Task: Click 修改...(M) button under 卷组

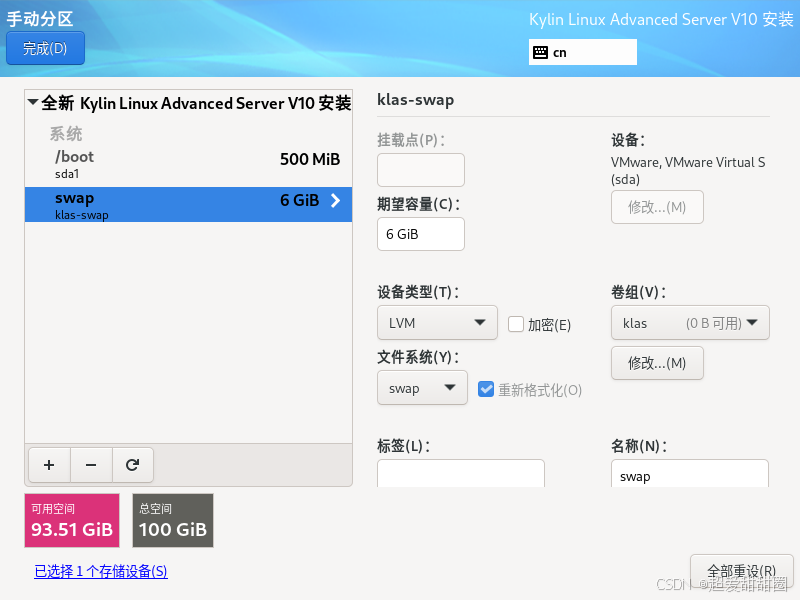Action: click(657, 363)
